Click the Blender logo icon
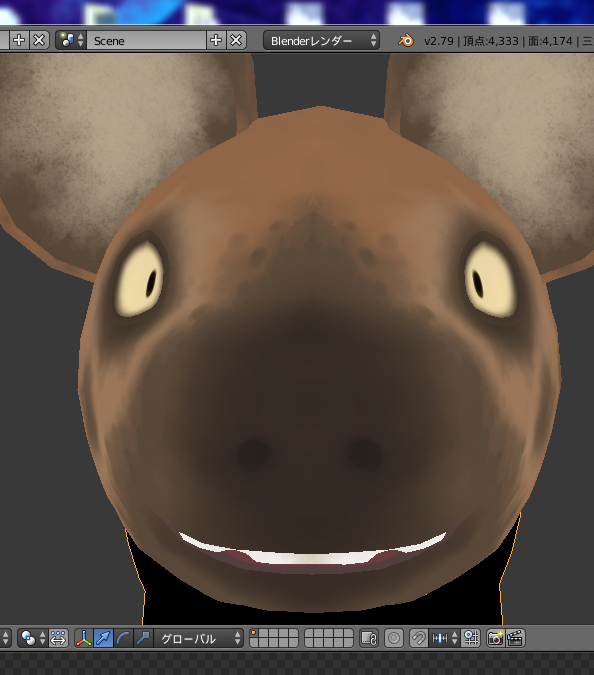 pos(405,40)
